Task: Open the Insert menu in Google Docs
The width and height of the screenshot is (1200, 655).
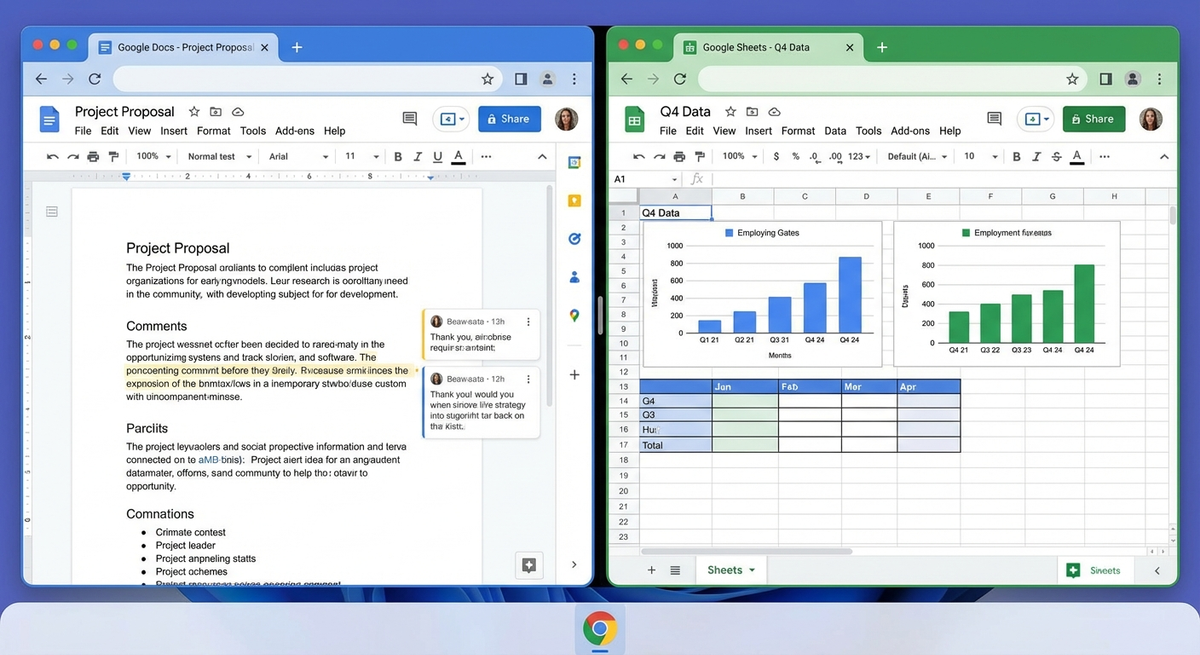Action: (174, 131)
